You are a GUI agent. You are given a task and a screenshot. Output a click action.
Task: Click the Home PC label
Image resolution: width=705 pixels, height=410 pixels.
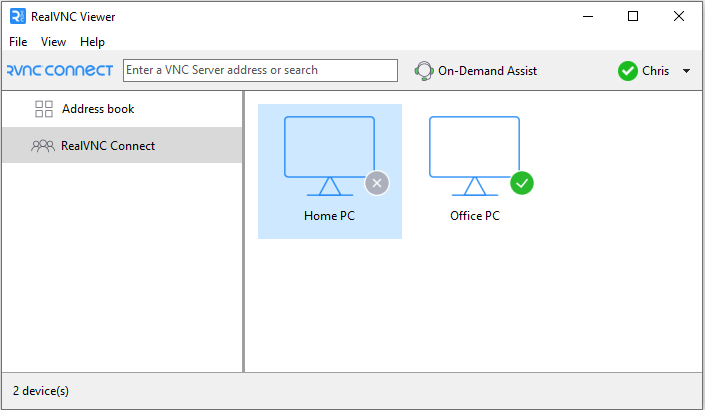coord(330,216)
